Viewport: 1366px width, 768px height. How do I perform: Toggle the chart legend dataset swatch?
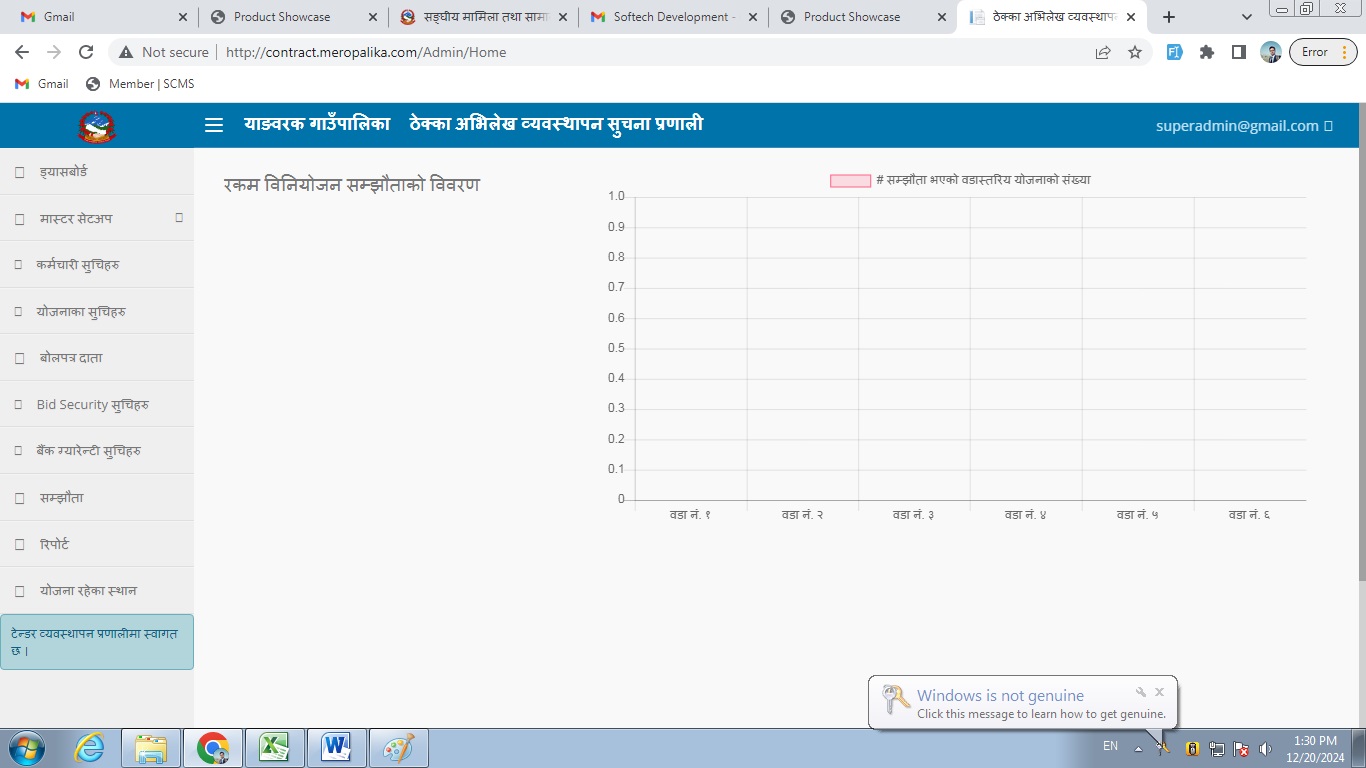click(849, 180)
